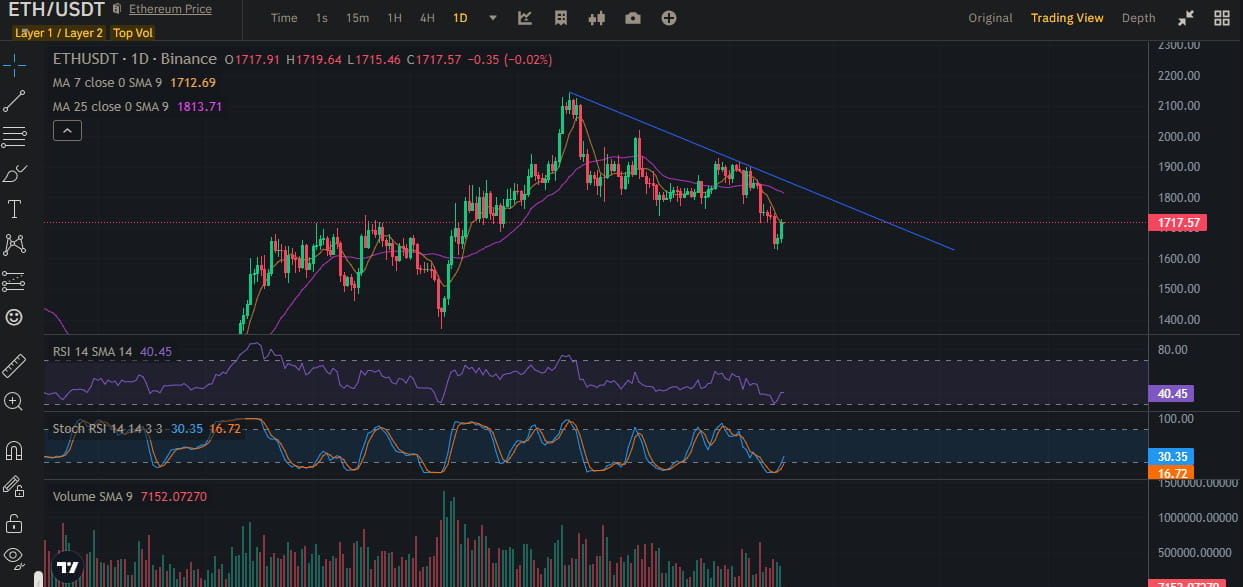Take a chart snapshot with camera

[x=633, y=18]
